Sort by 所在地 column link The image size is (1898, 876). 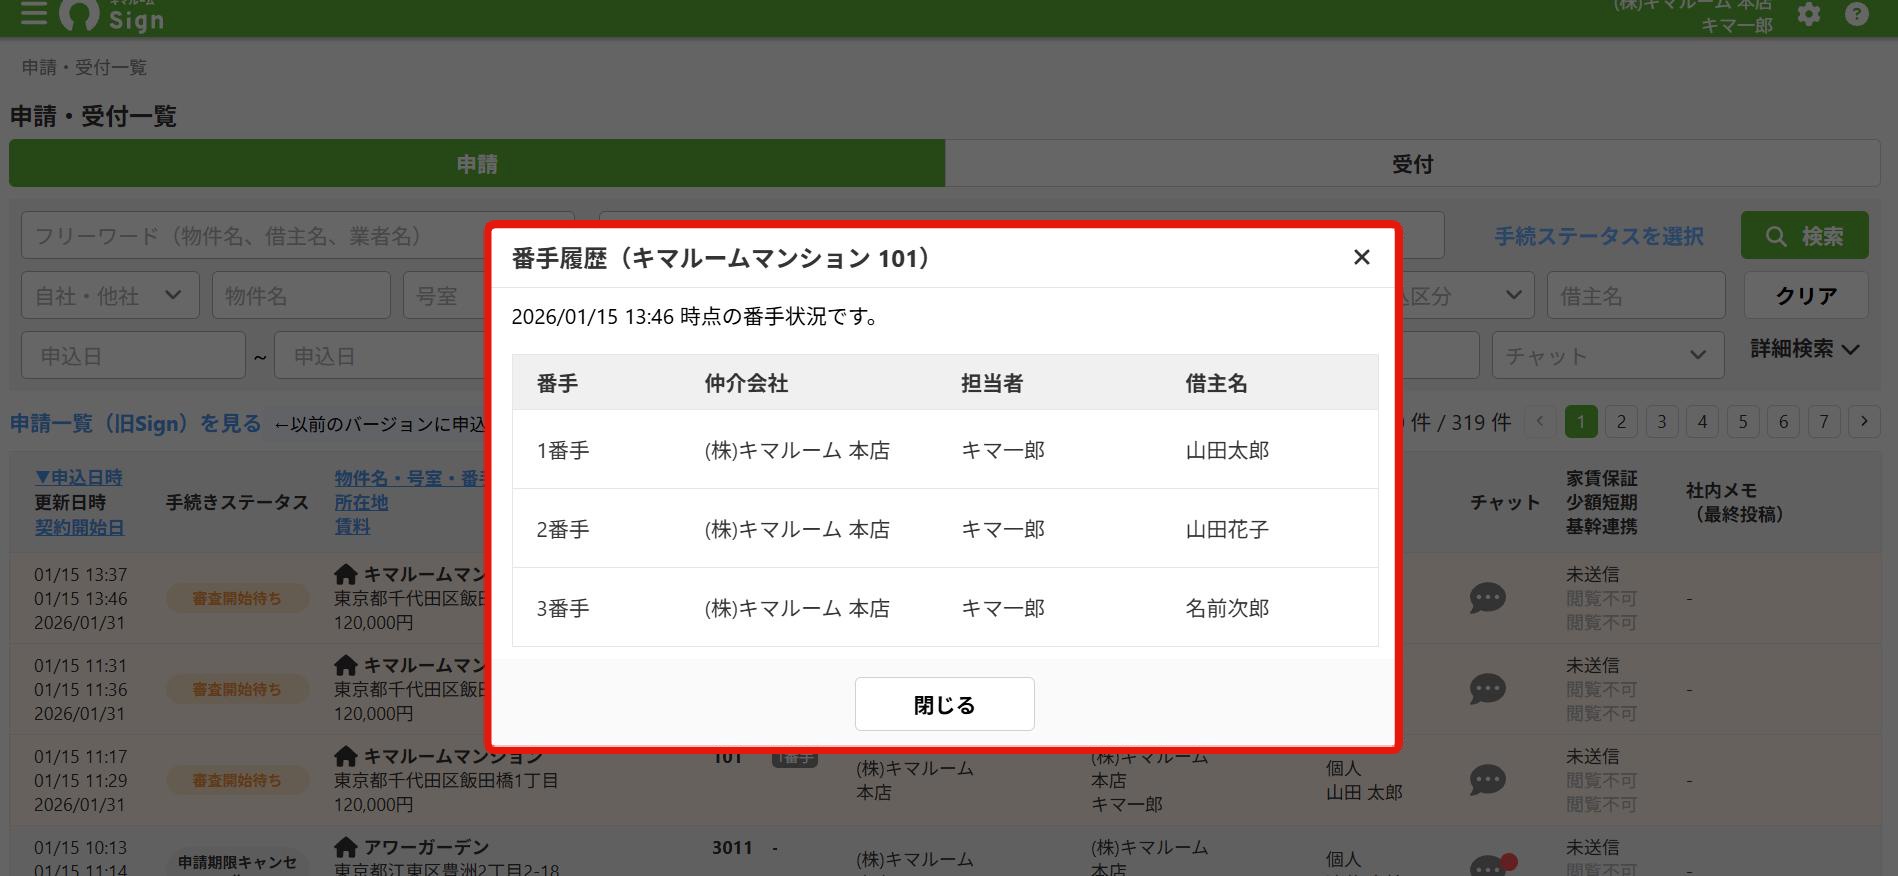pos(361,502)
